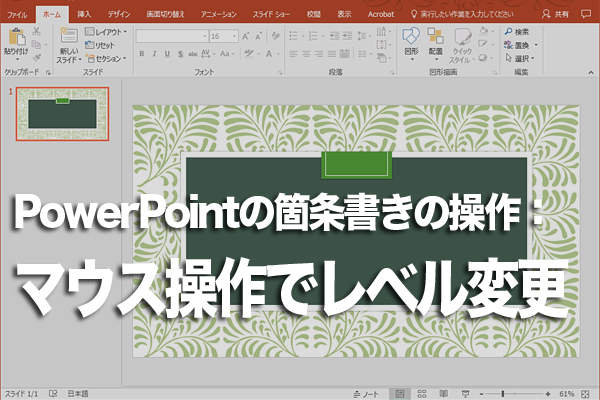Open the ファイル tab

tap(17, 15)
